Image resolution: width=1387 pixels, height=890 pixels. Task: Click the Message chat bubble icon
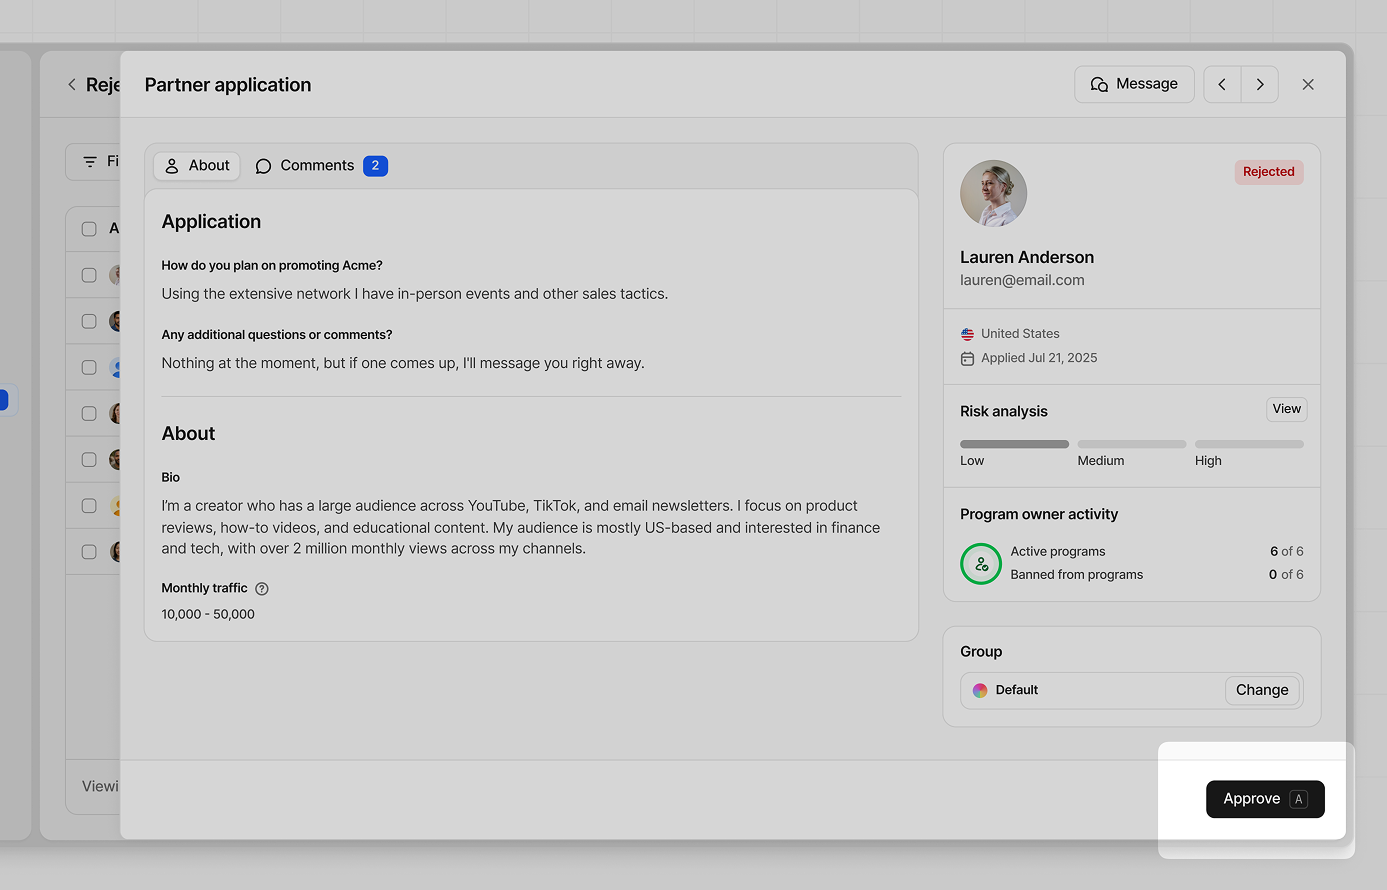click(x=1099, y=84)
